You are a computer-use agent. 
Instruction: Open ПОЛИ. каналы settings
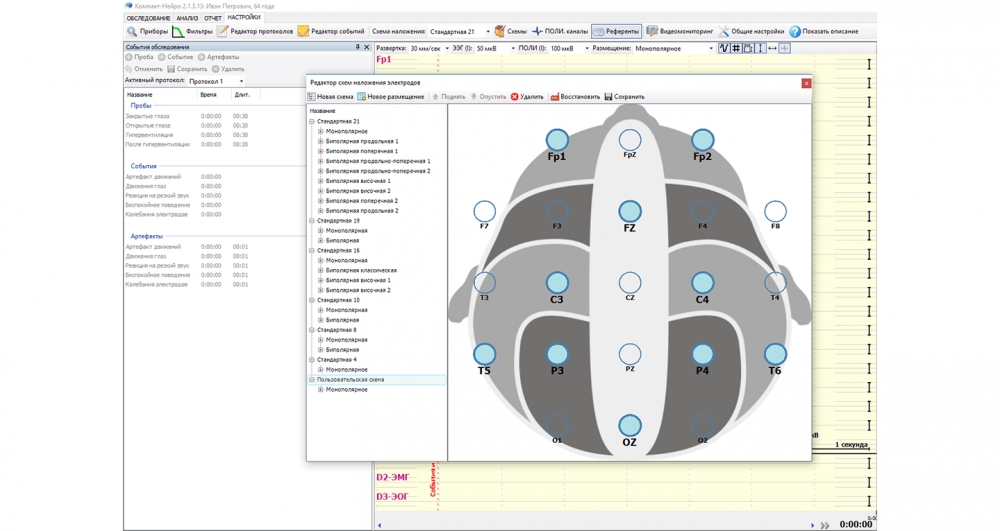560,32
